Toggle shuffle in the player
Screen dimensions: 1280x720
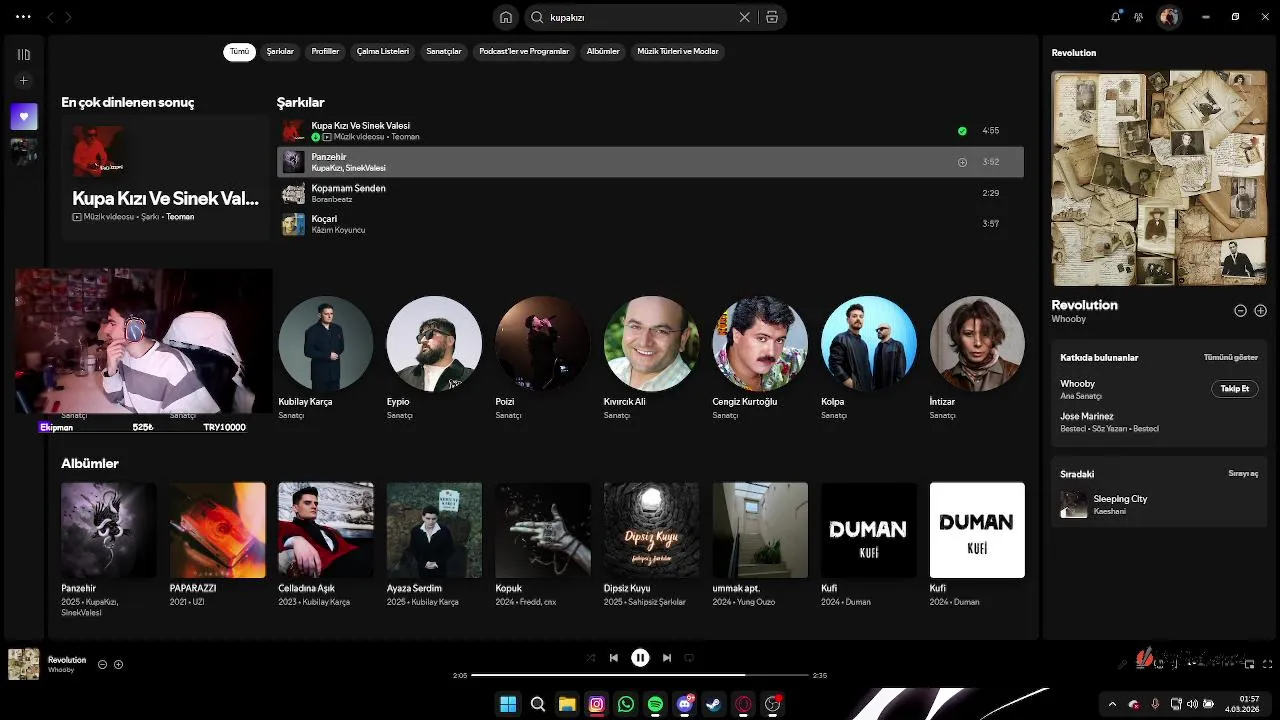590,658
